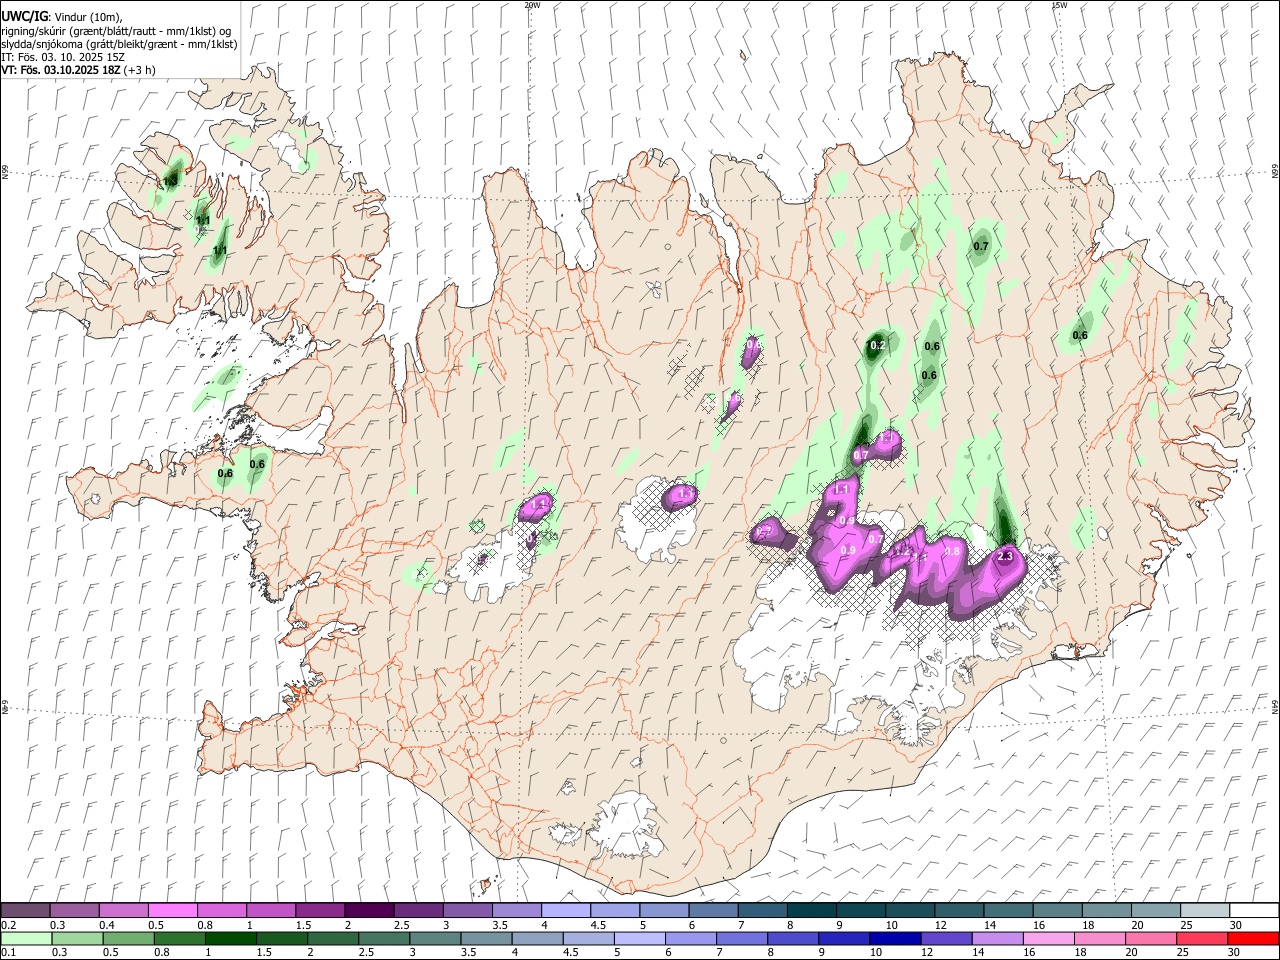The height and width of the screenshot is (960, 1280).
Task: Click the 2.3 precipitation value on the map
Action: coord(1005,557)
